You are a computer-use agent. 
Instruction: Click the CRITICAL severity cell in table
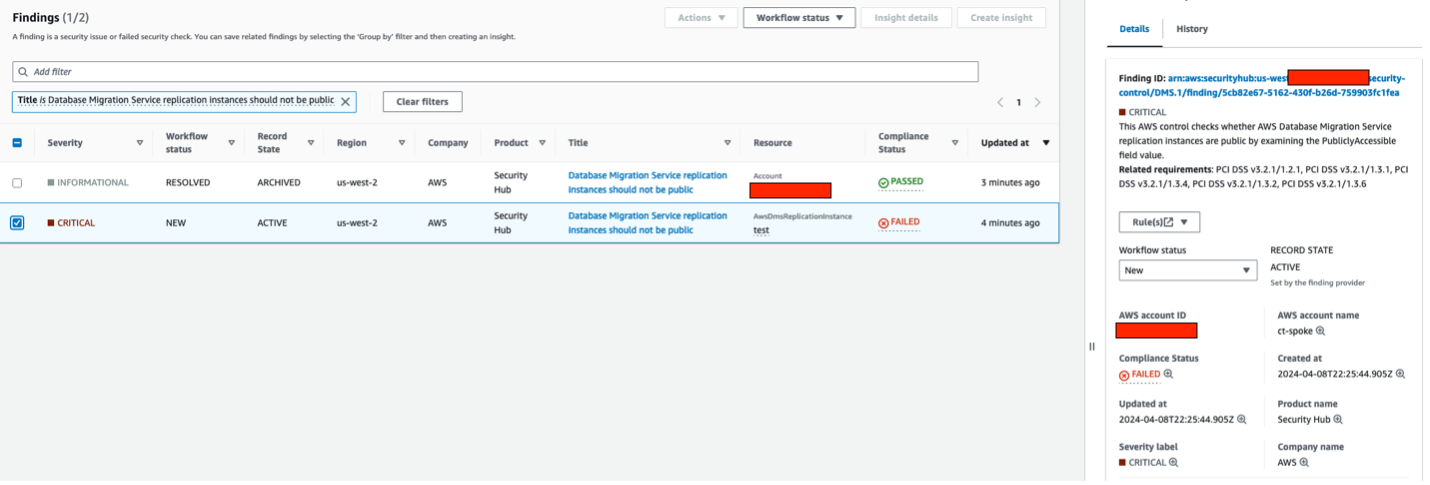[x=71, y=223]
